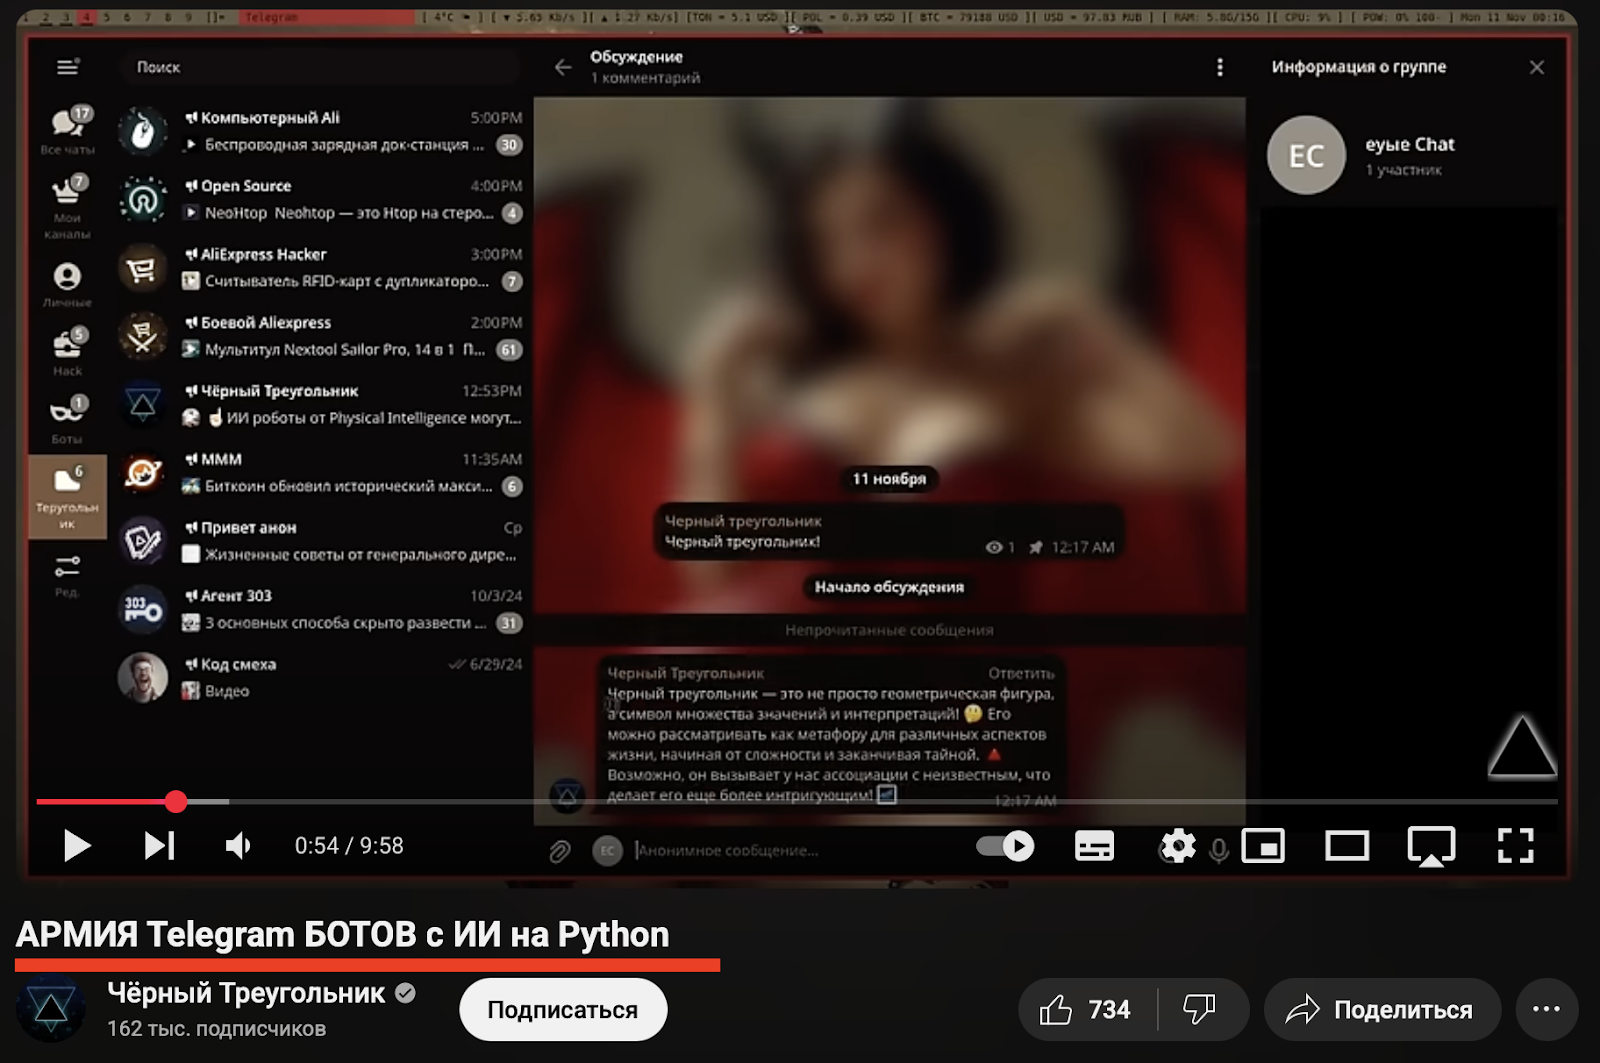This screenshot has width=1600, height=1063.
Task: Click the Telegram label in top bar
Action: coord(271,17)
